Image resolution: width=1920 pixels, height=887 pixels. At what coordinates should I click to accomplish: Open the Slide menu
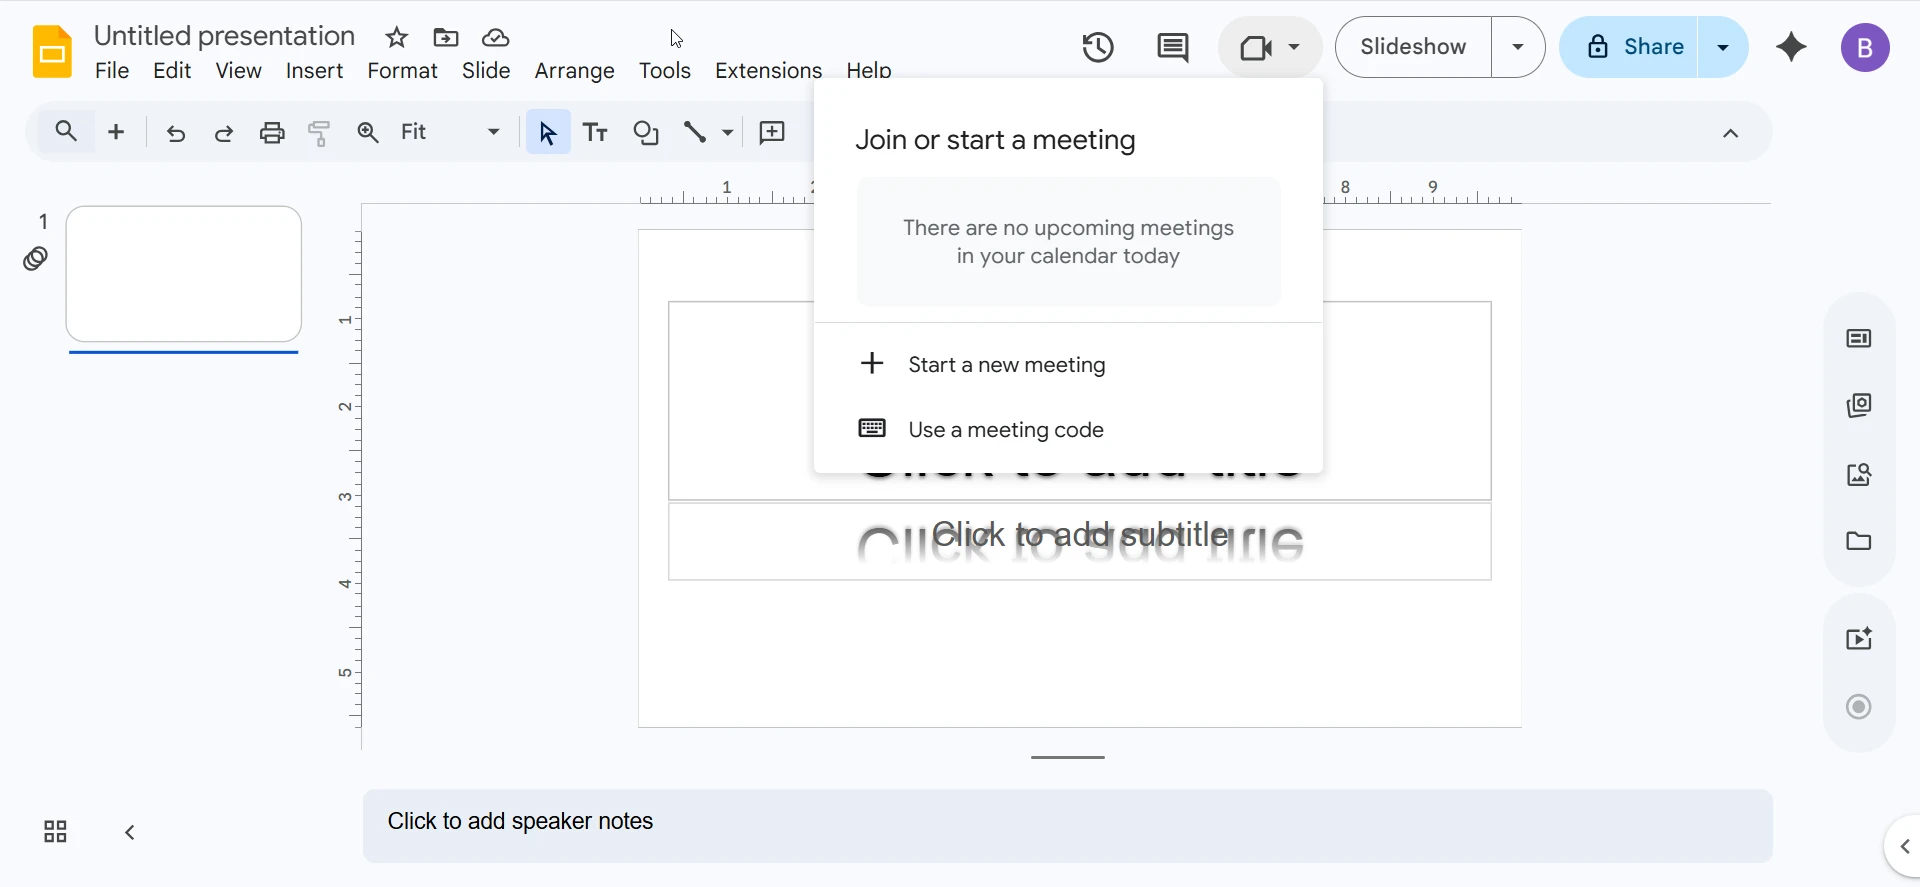pyautogui.click(x=486, y=71)
